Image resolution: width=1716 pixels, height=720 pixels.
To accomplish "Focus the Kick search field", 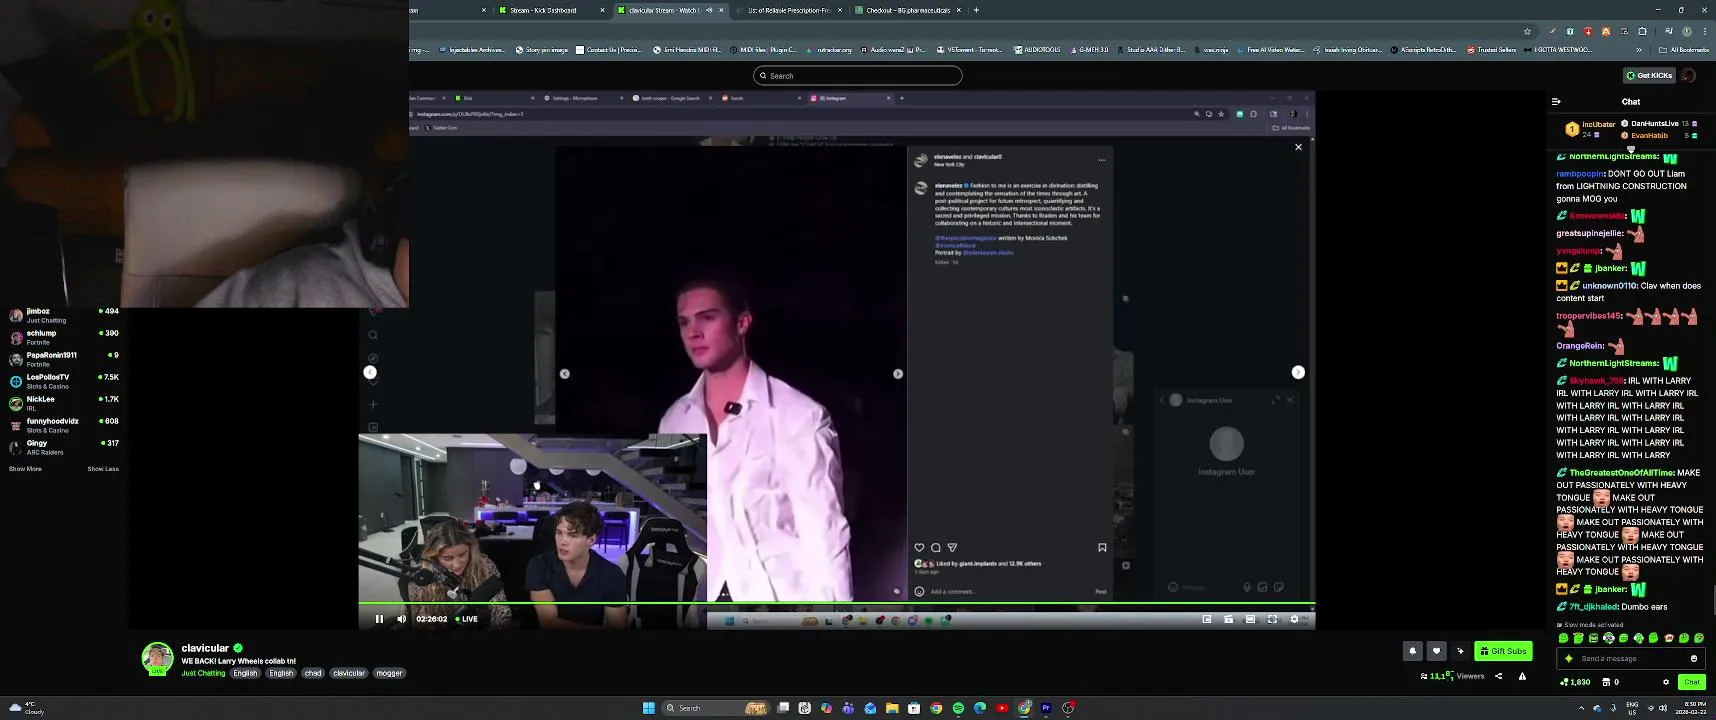I will tap(858, 75).
